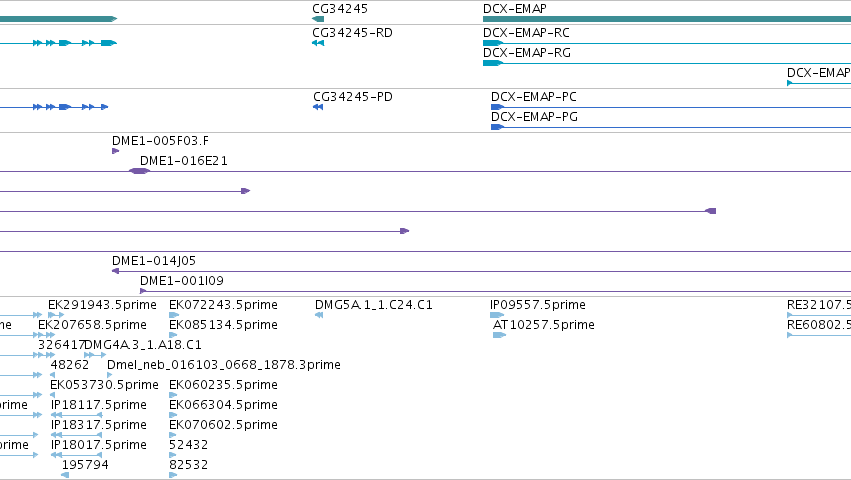851x480 pixels.
Task: Click the DMG5A.1_1.C24.C1 arrow glyph
Action: point(319,315)
